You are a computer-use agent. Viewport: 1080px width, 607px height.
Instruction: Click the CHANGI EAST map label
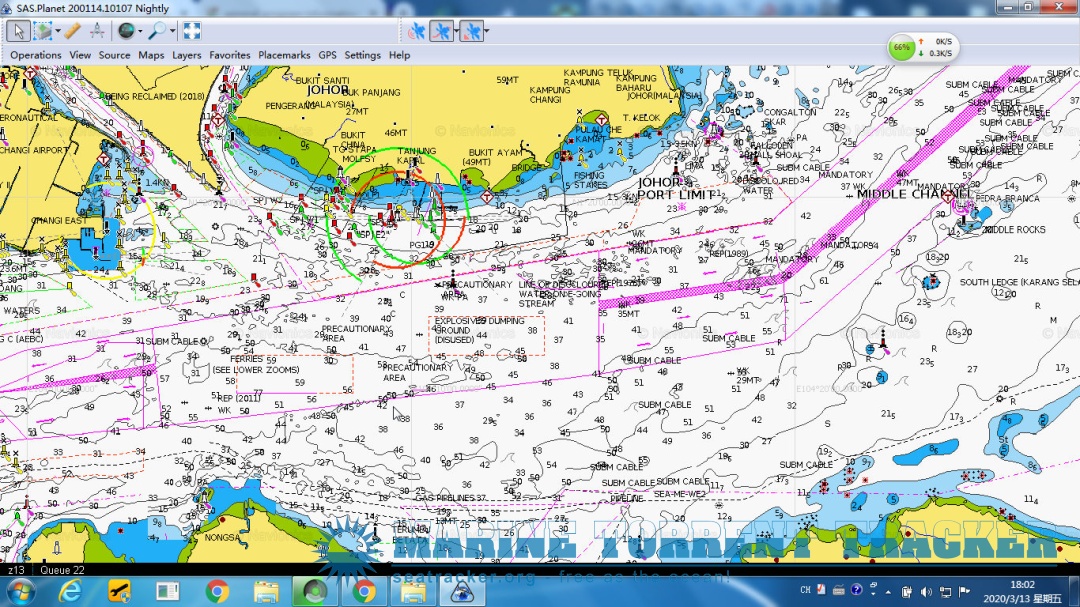point(59,220)
